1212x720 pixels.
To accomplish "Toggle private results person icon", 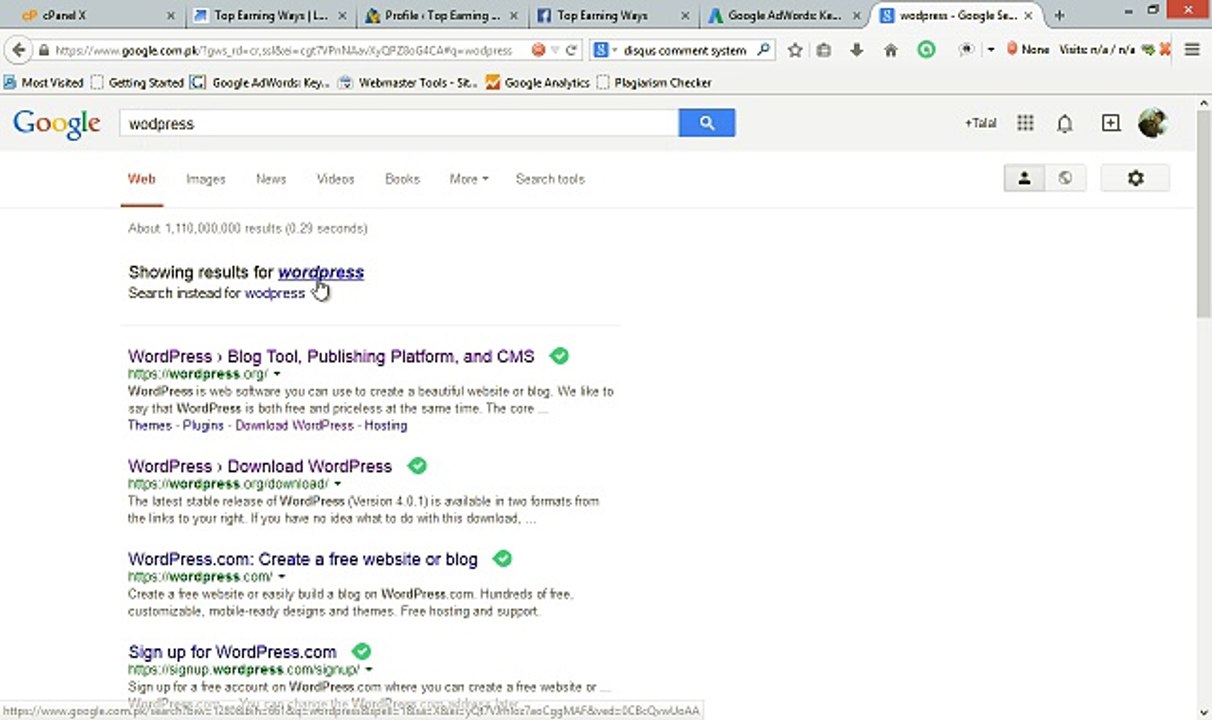I will [x=1024, y=178].
